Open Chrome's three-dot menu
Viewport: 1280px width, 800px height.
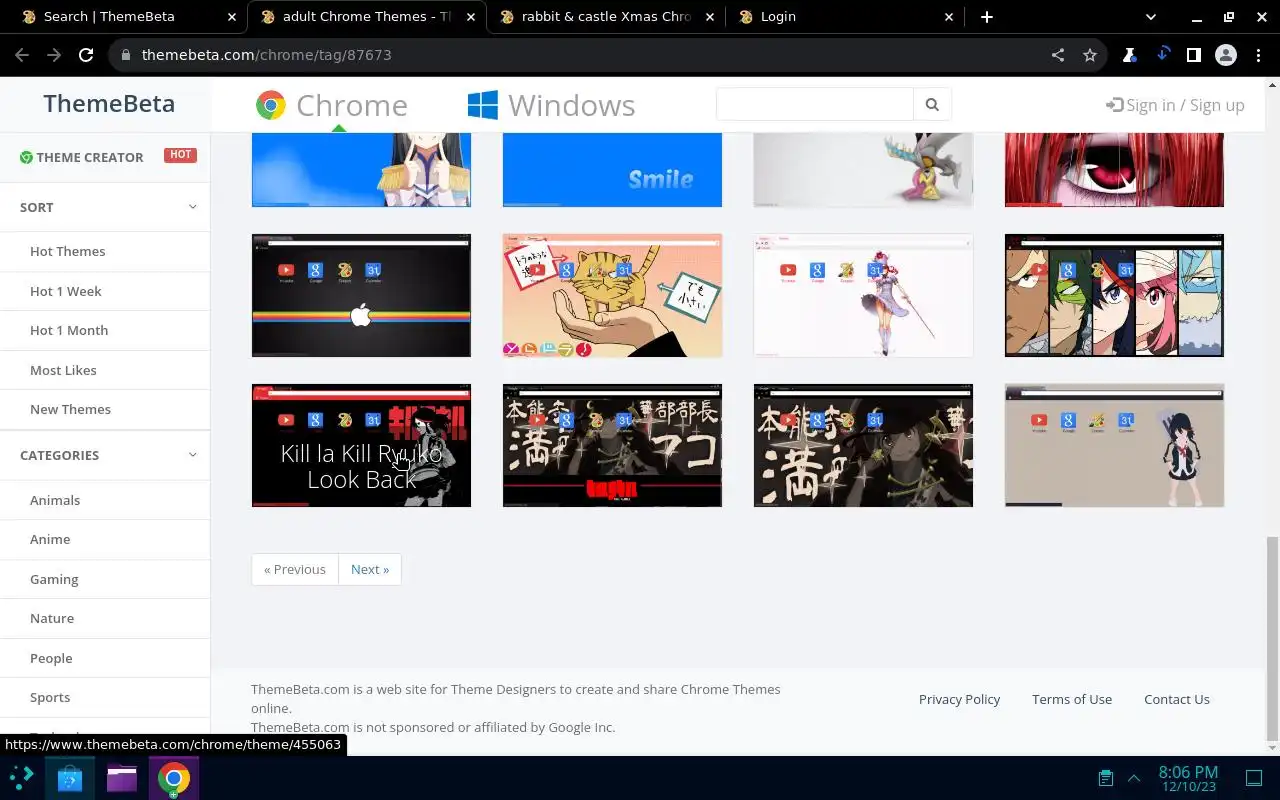coord(1258,55)
